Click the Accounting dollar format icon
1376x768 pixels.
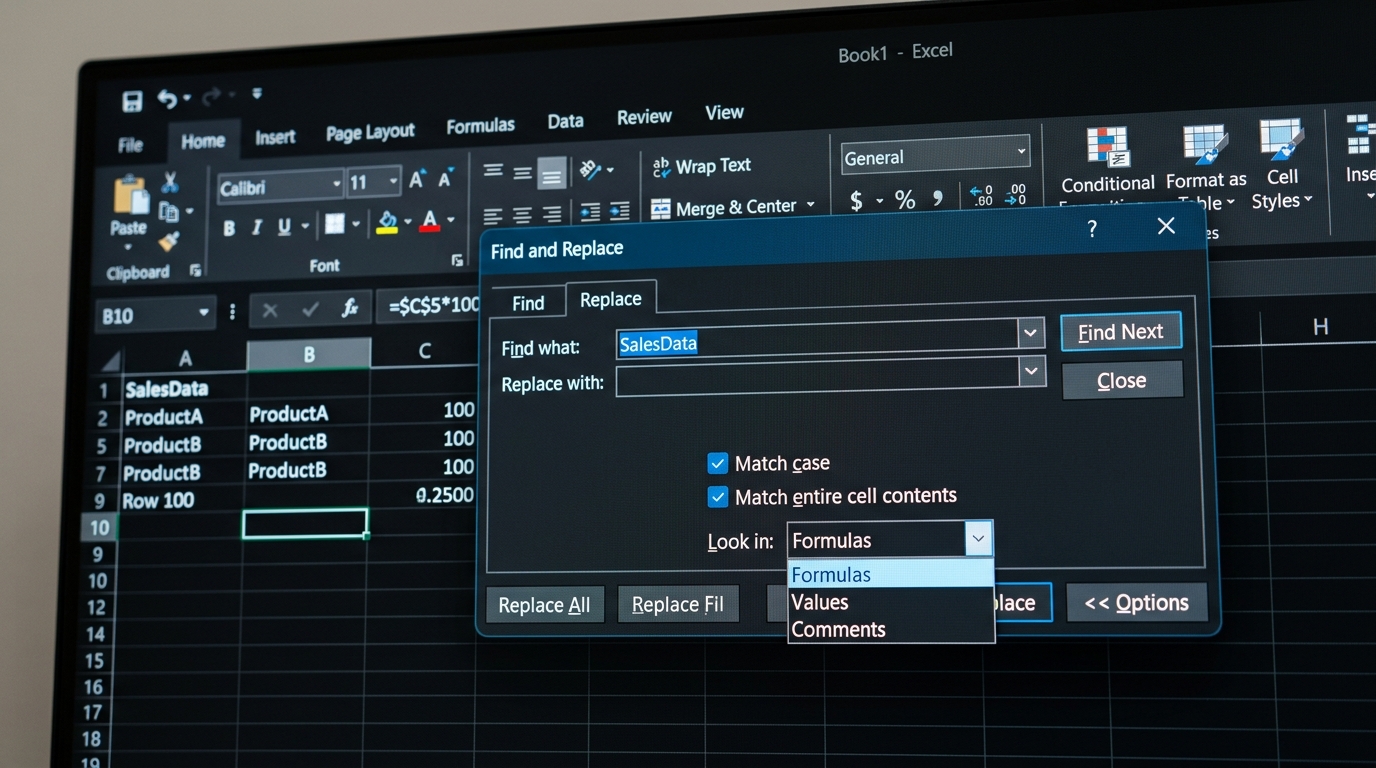coord(856,201)
